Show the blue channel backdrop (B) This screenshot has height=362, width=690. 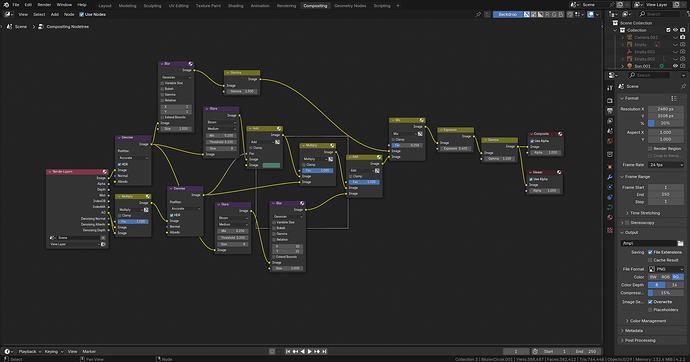[561, 15]
